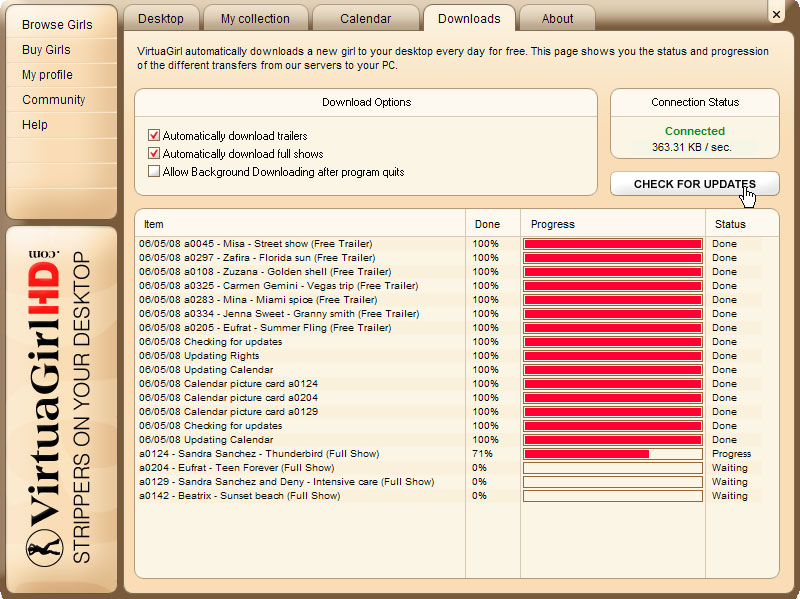Click the Done status of the Updating Rights row
The width and height of the screenshot is (800, 599).
724,356
